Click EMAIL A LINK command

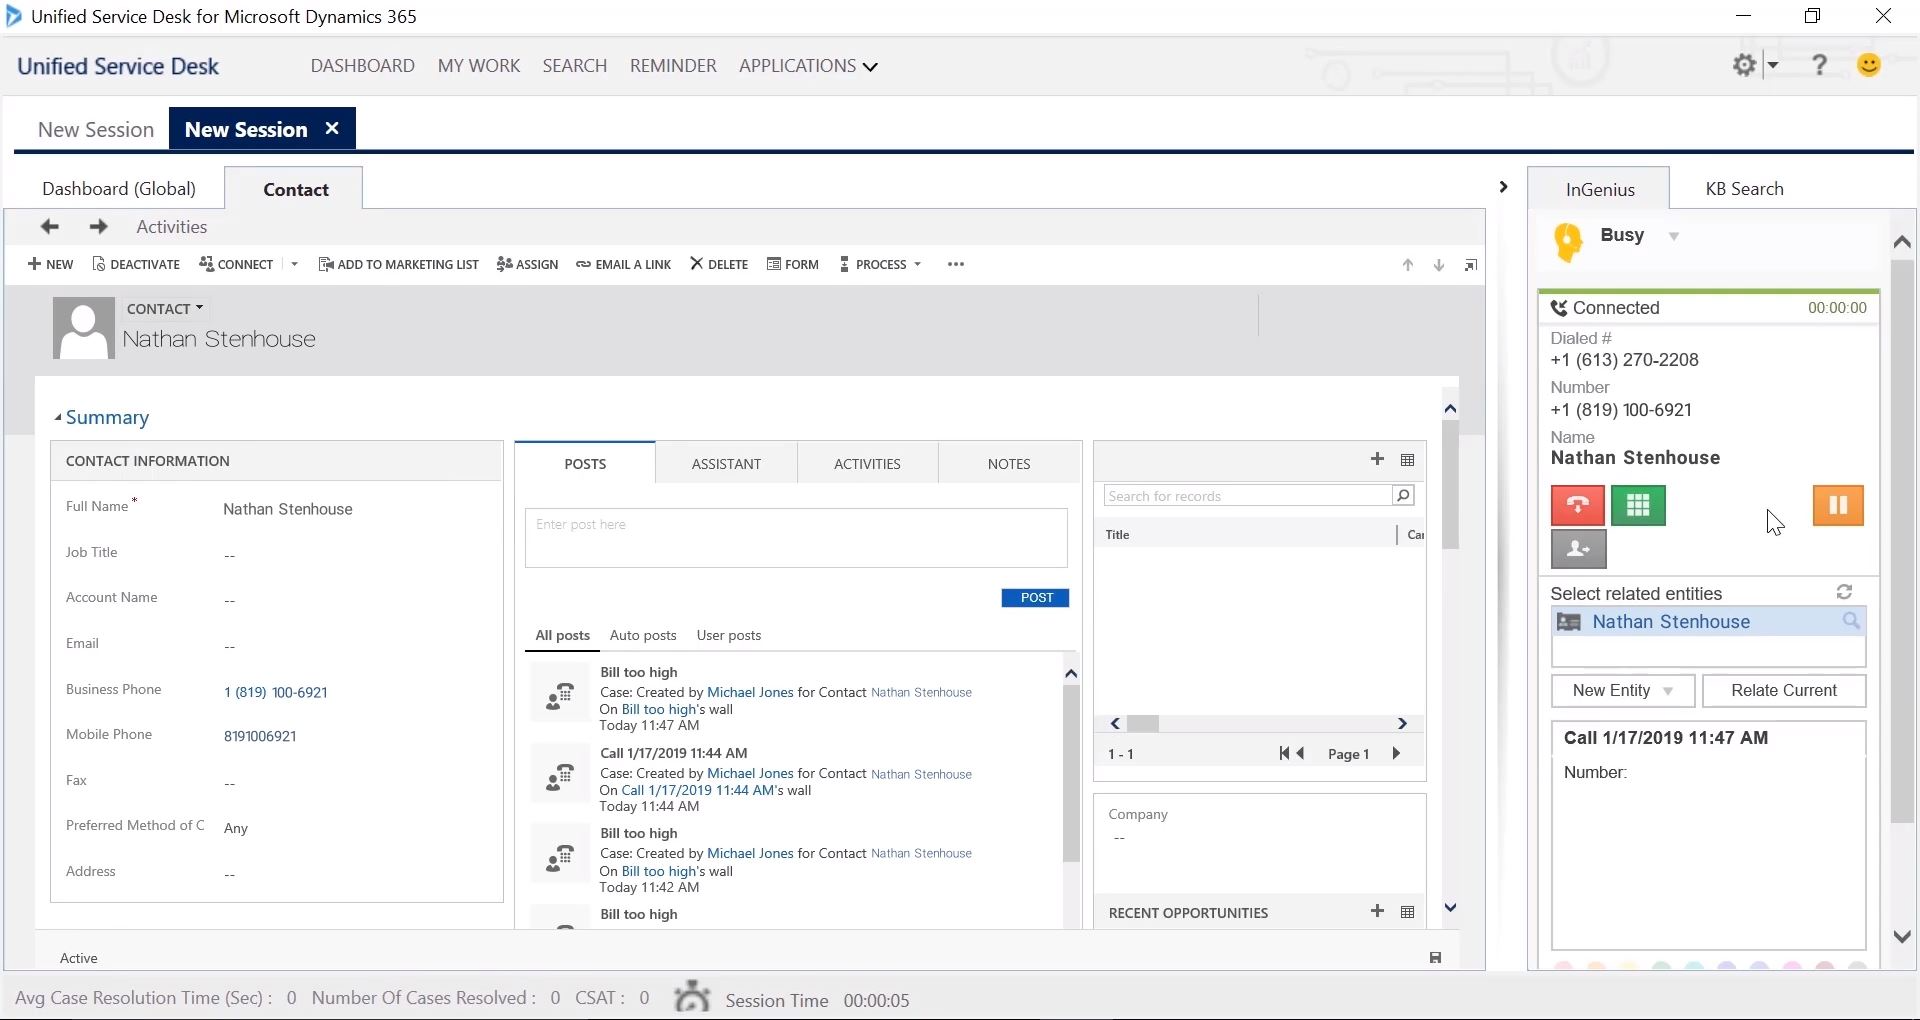(x=623, y=264)
